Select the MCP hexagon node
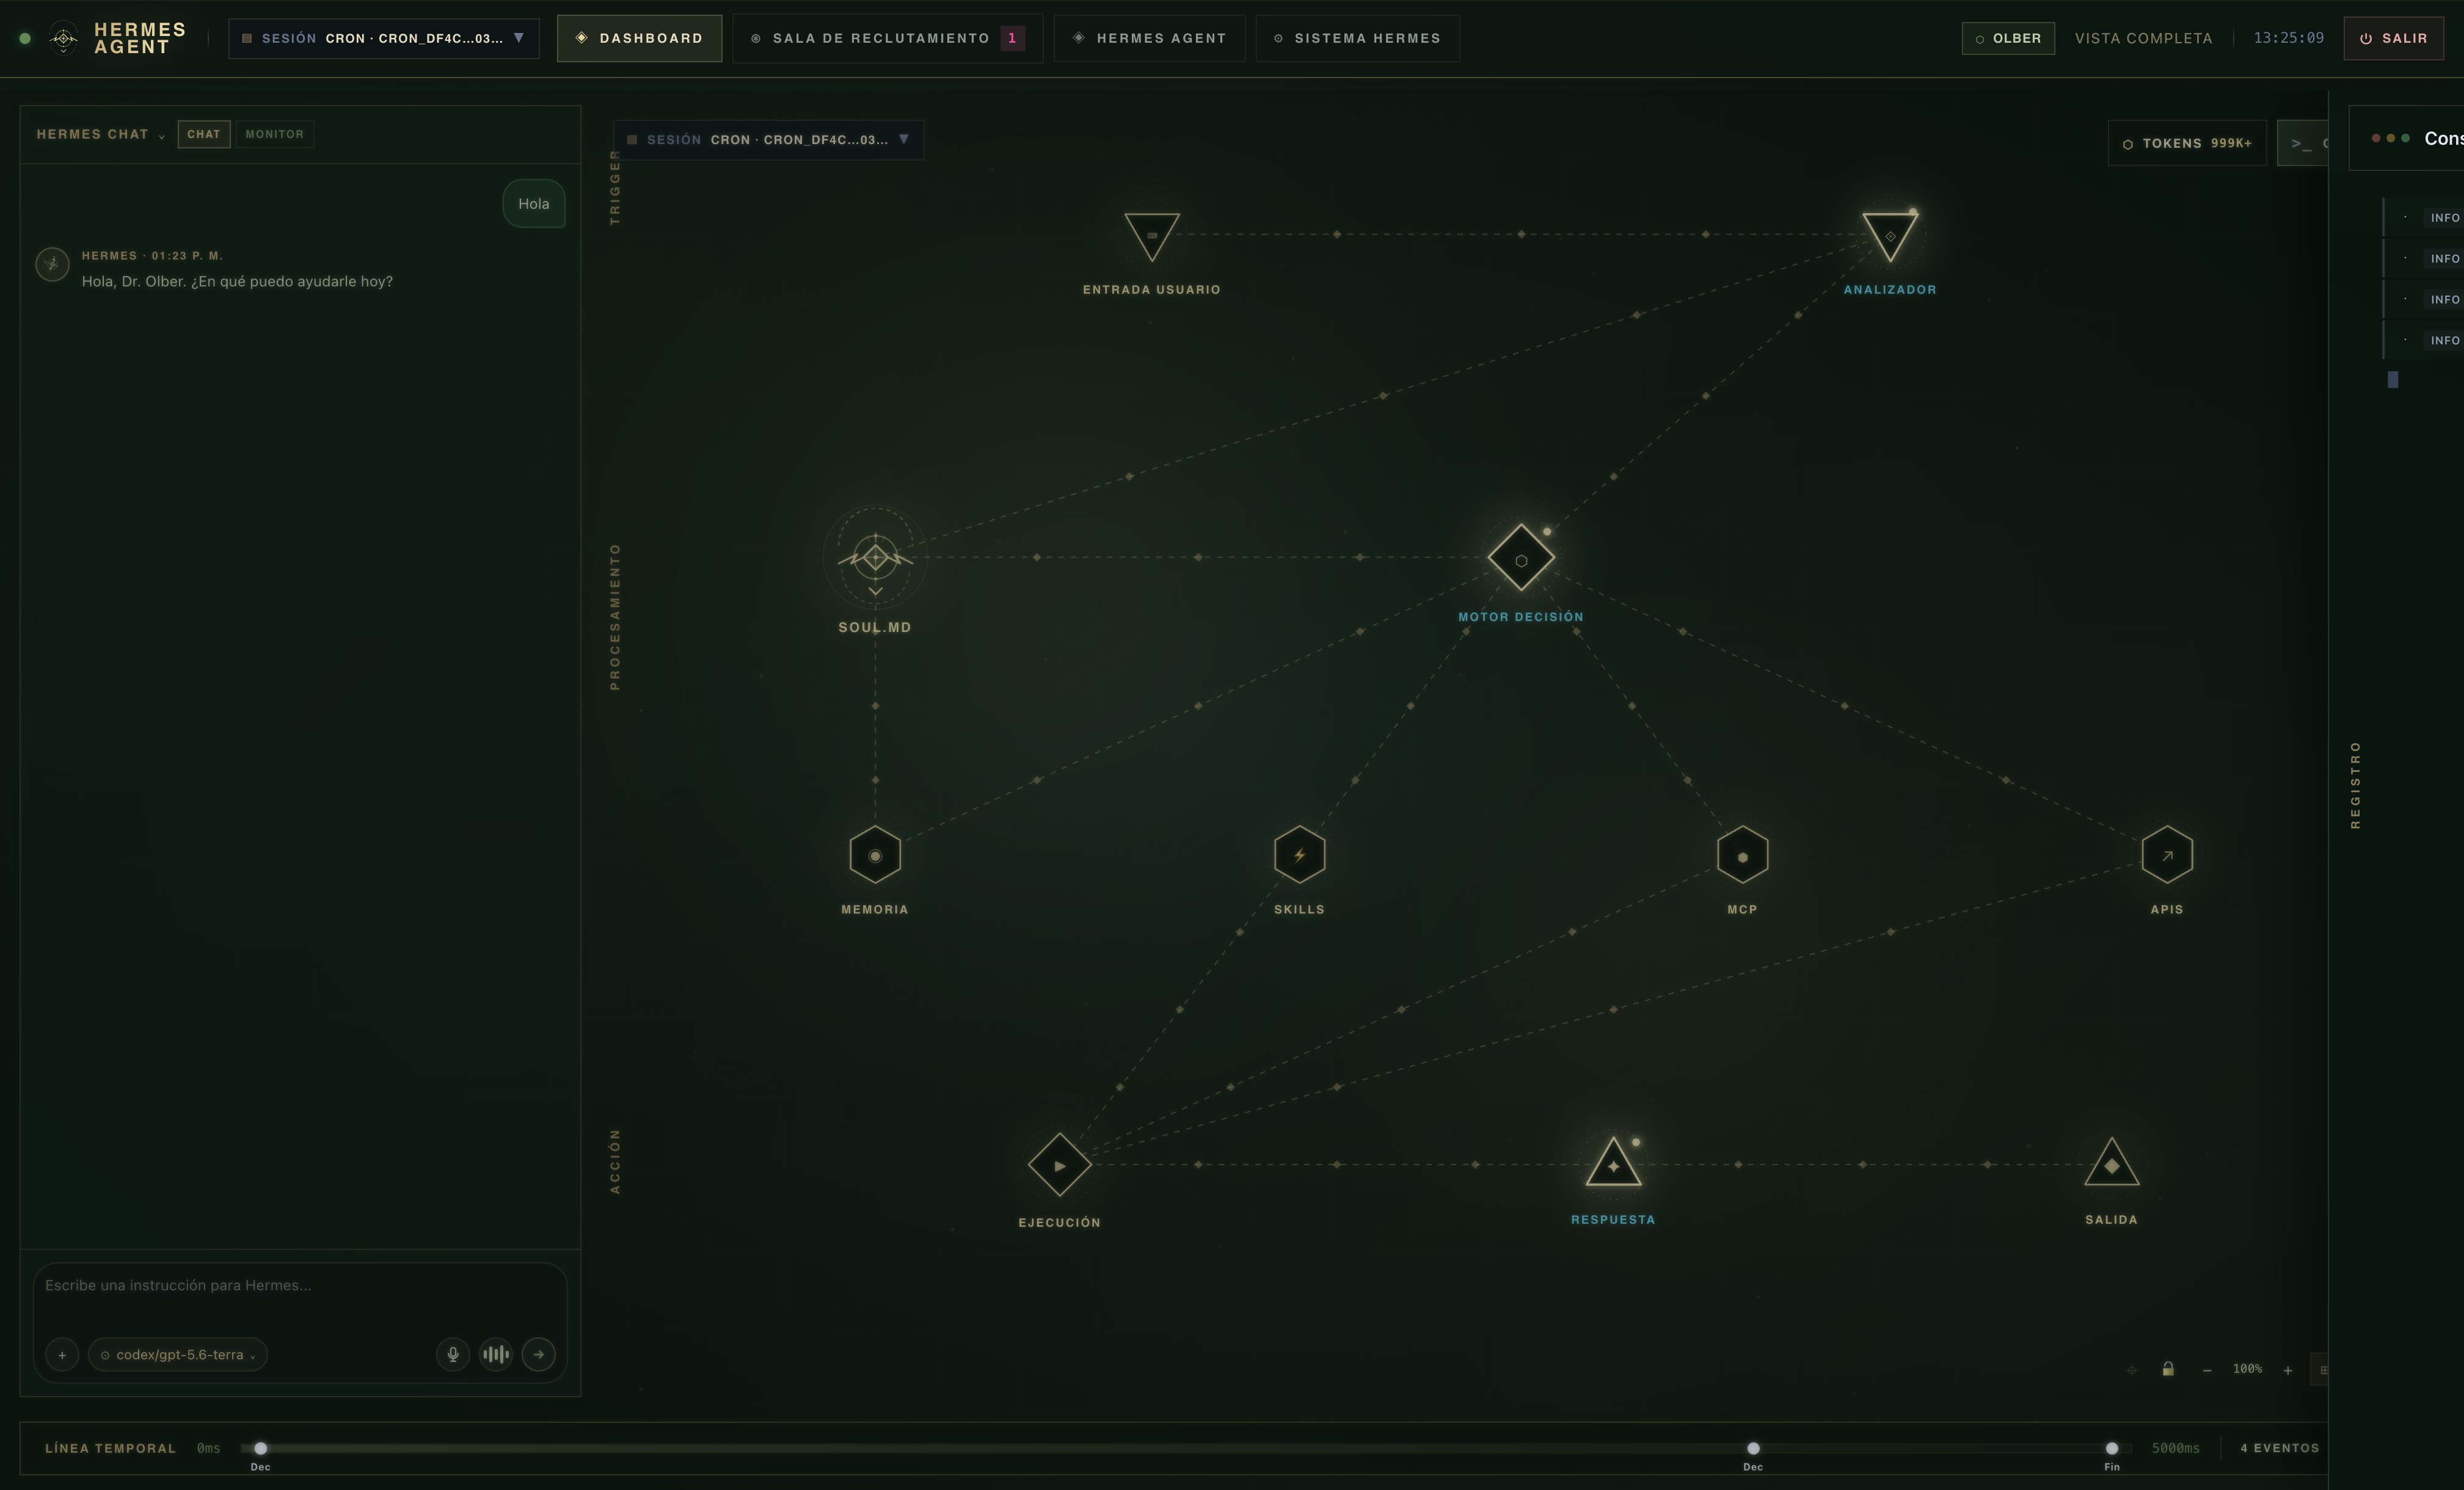Image resolution: width=2464 pixels, height=1490 pixels. [x=1742, y=854]
